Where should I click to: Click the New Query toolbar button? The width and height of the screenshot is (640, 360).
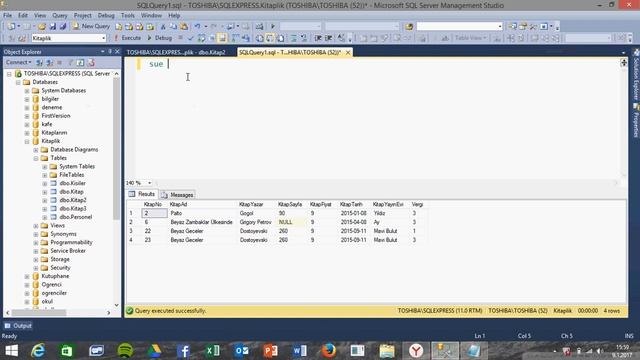pyautogui.click(x=91, y=26)
